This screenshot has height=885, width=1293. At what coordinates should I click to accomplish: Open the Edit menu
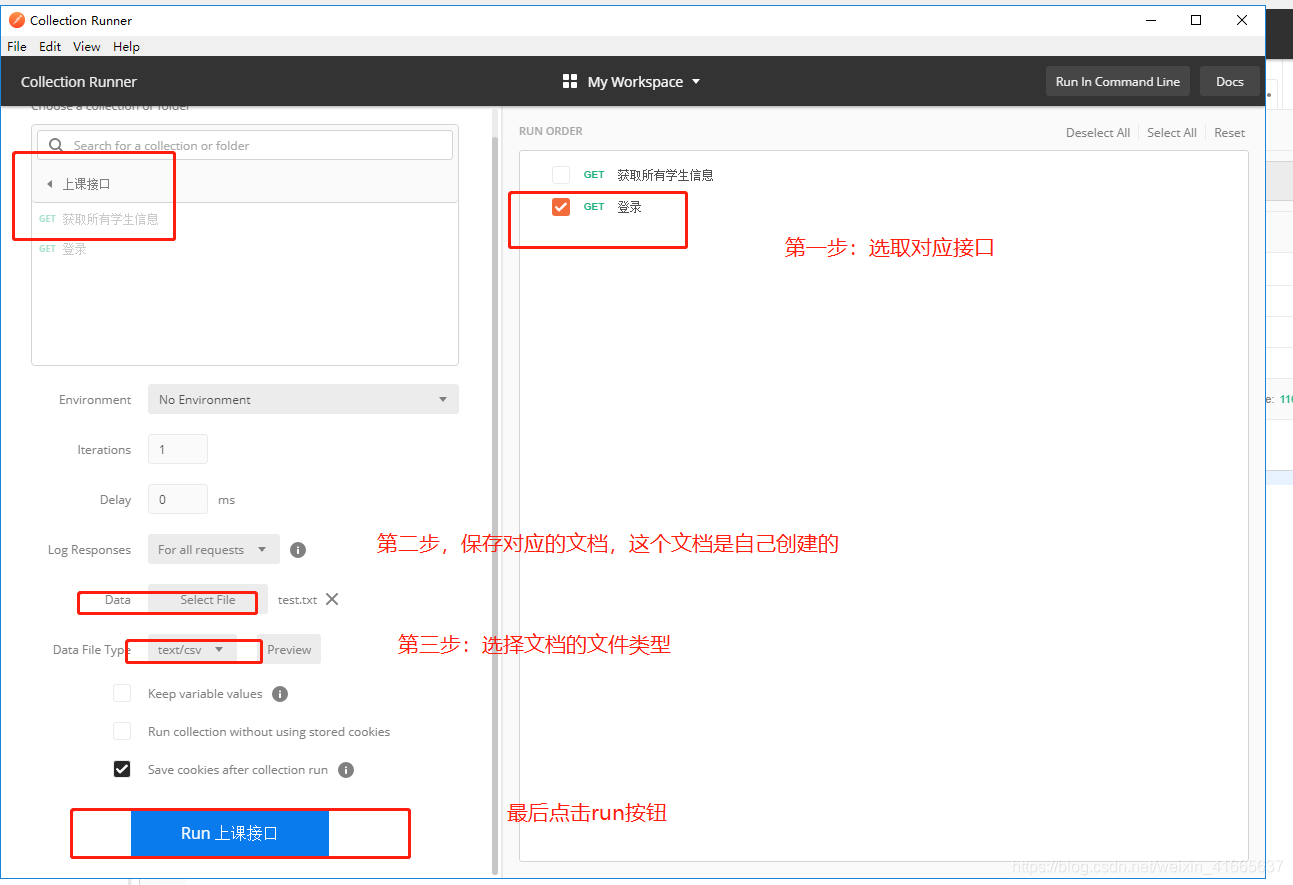pos(50,46)
